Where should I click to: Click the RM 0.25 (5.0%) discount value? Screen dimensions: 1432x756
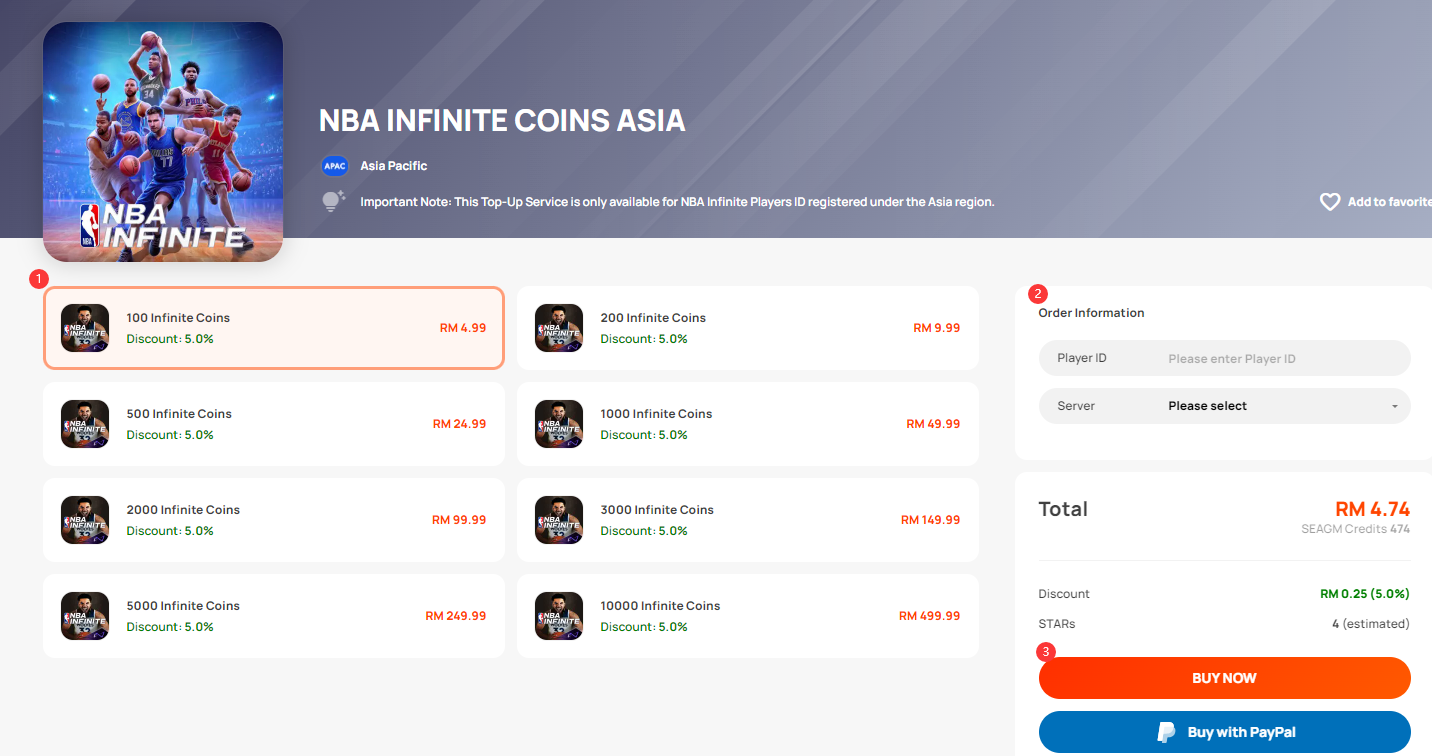(x=1365, y=594)
